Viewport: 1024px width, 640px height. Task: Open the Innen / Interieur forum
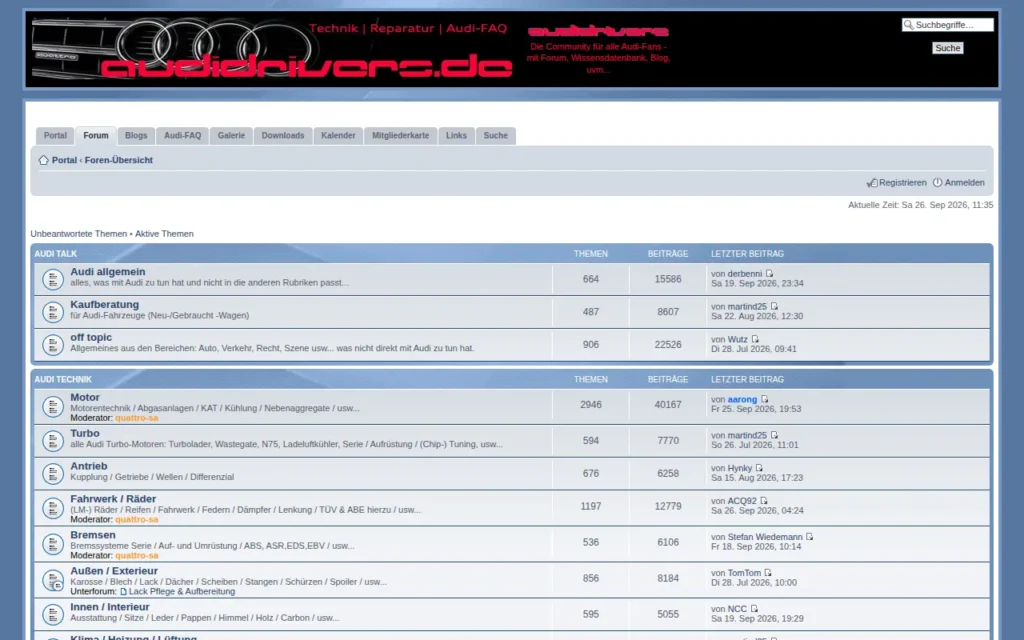[x=110, y=607]
